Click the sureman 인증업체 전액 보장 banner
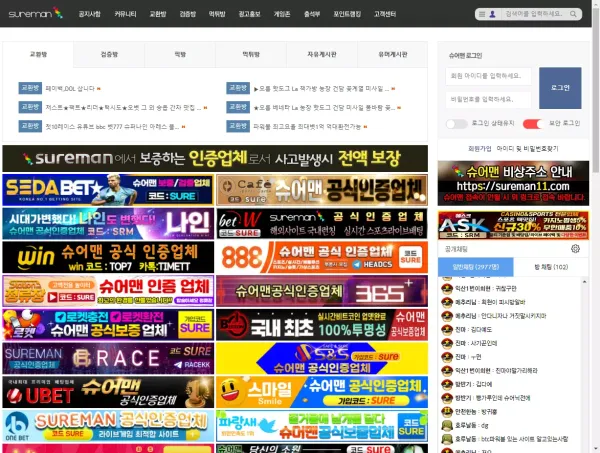 (x=215, y=158)
